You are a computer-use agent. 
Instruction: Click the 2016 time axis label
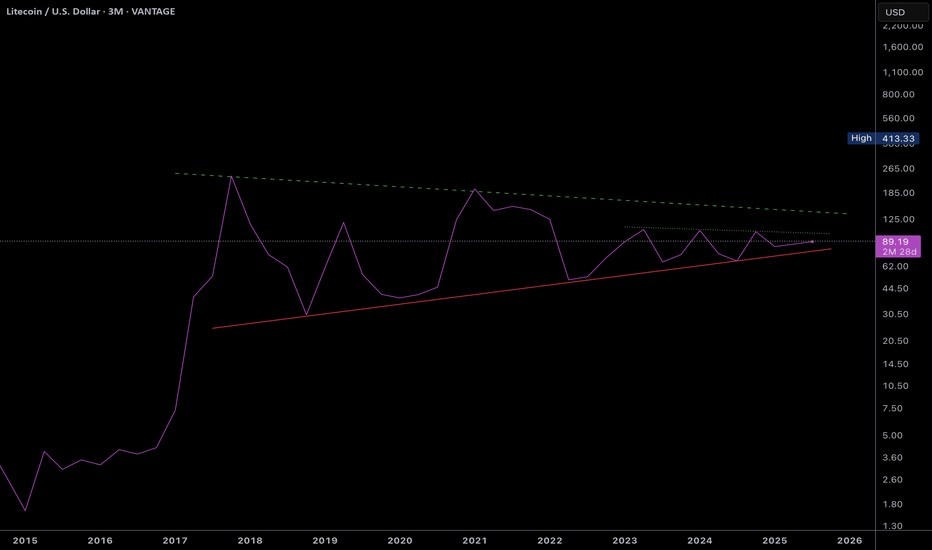tap(100, 540)
